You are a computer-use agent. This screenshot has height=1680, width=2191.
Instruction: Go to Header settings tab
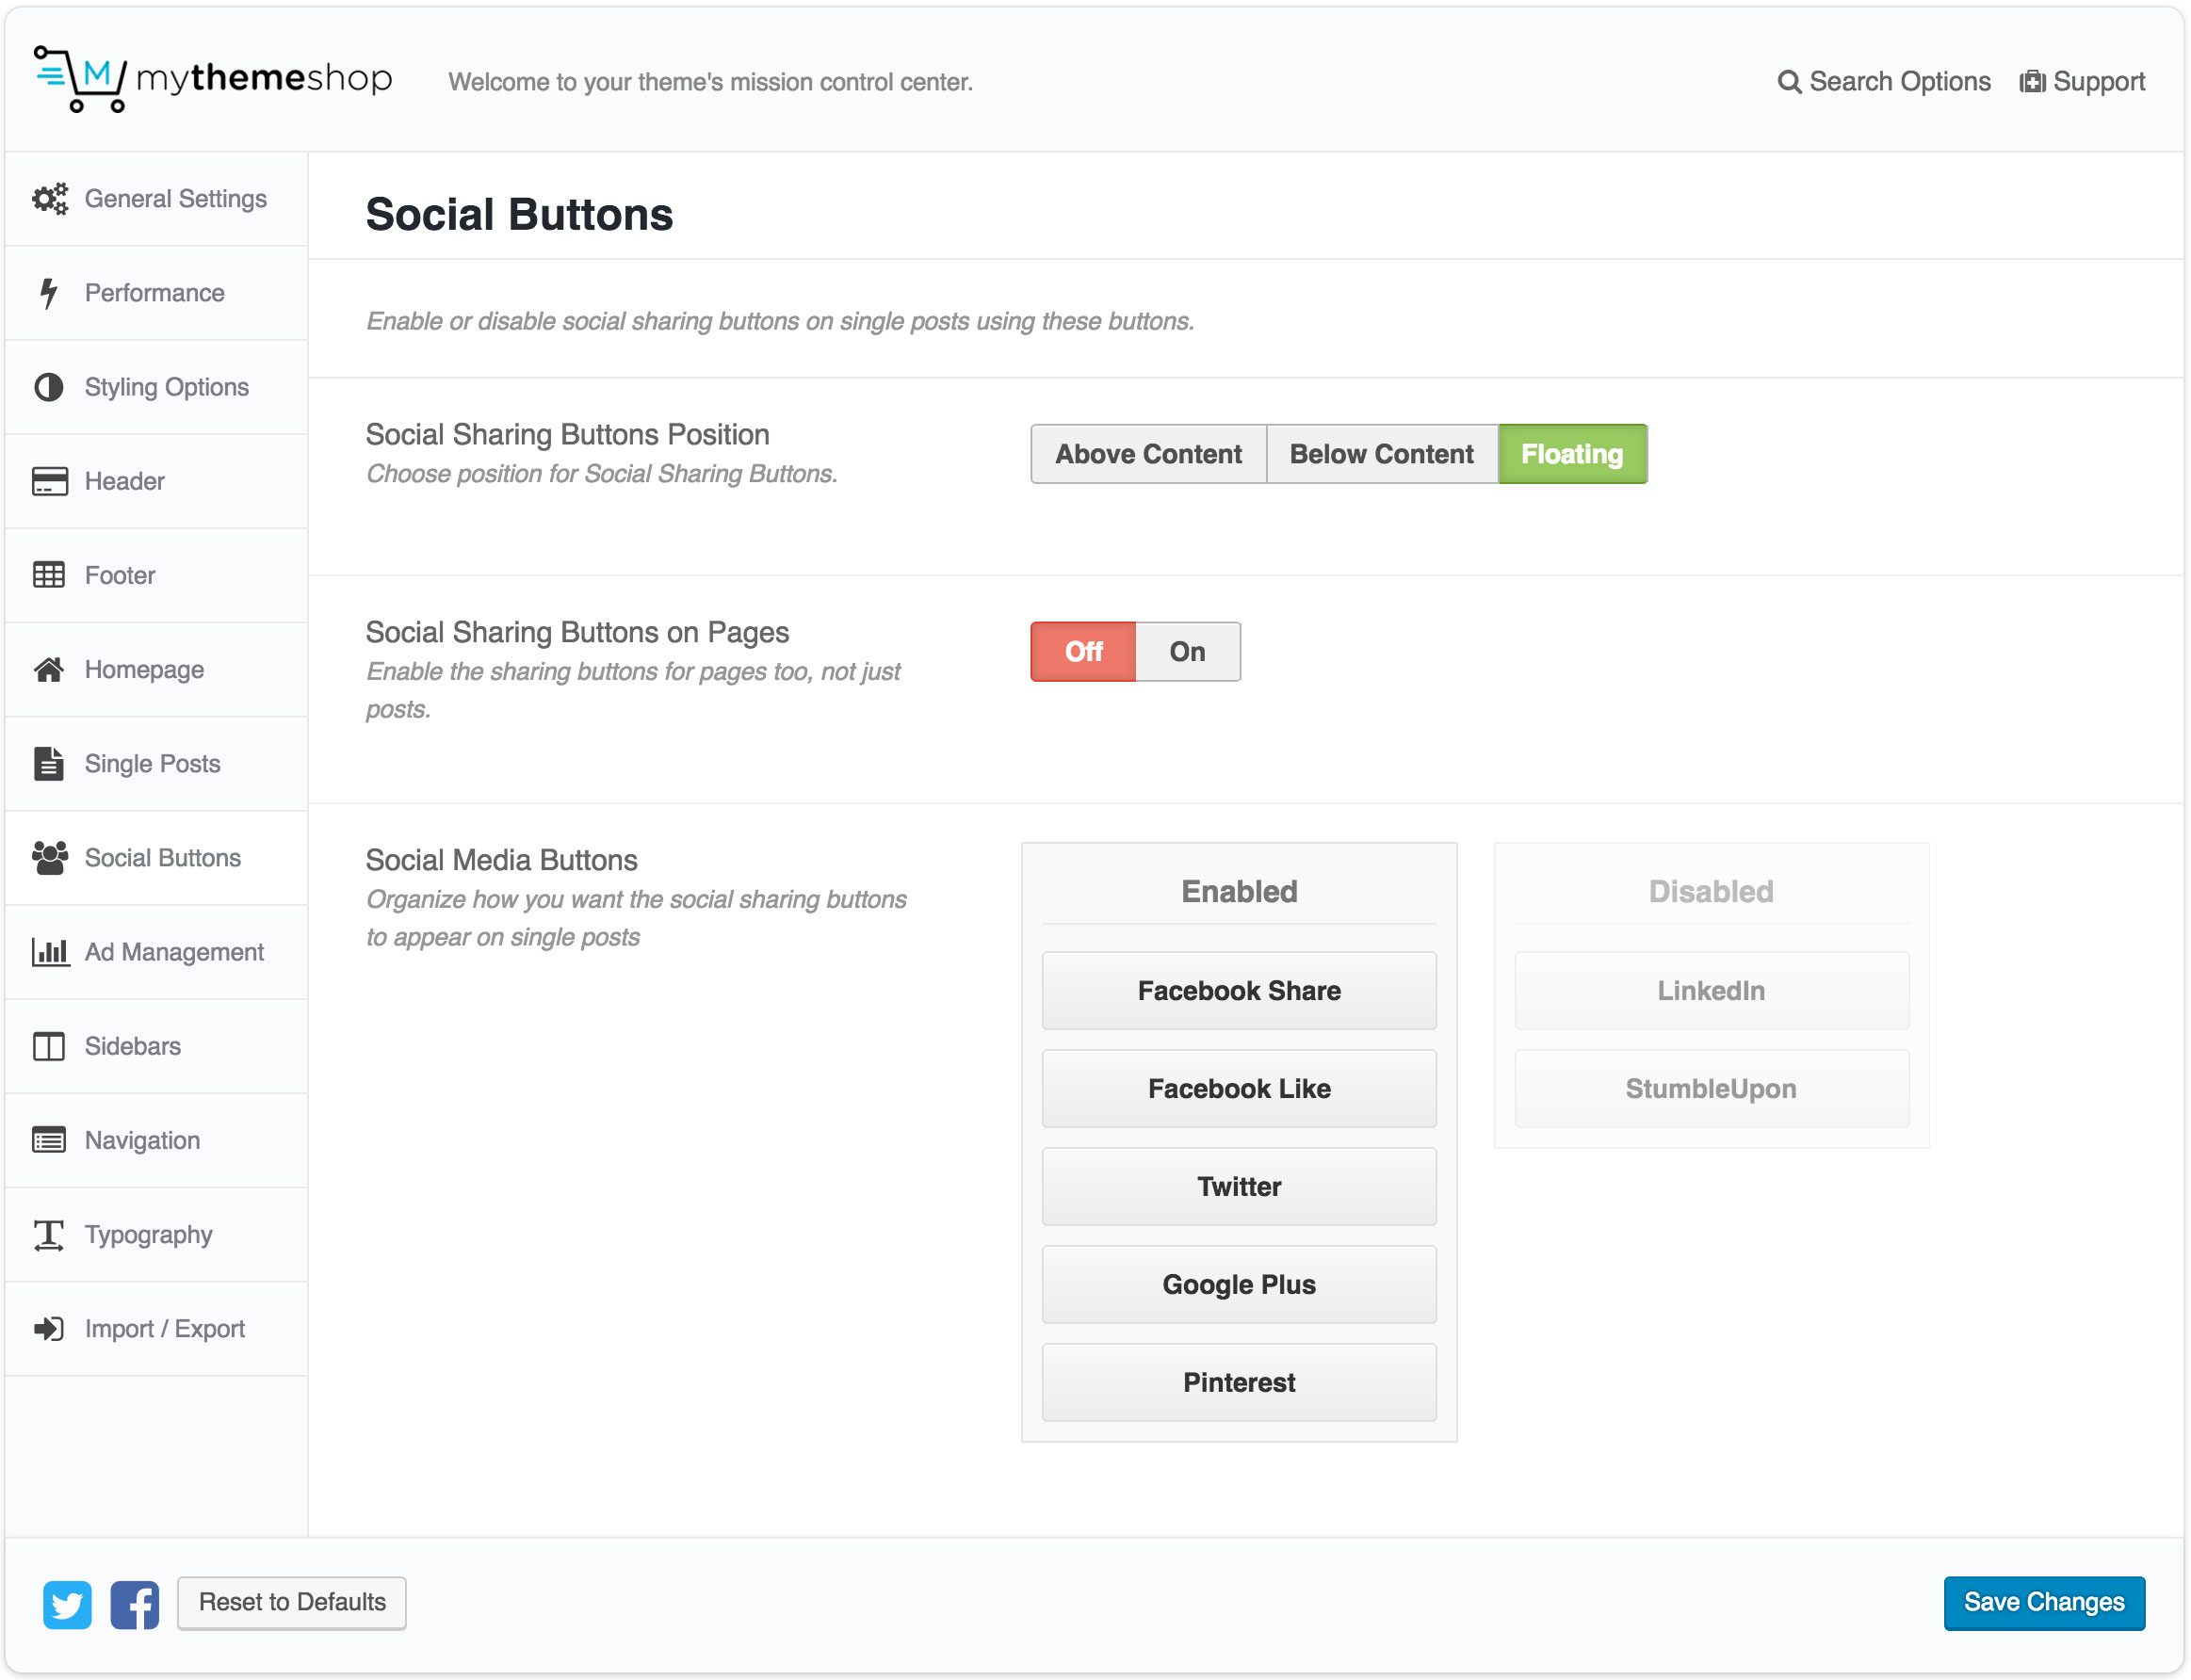pyautogui.click(x=156, y=481)
